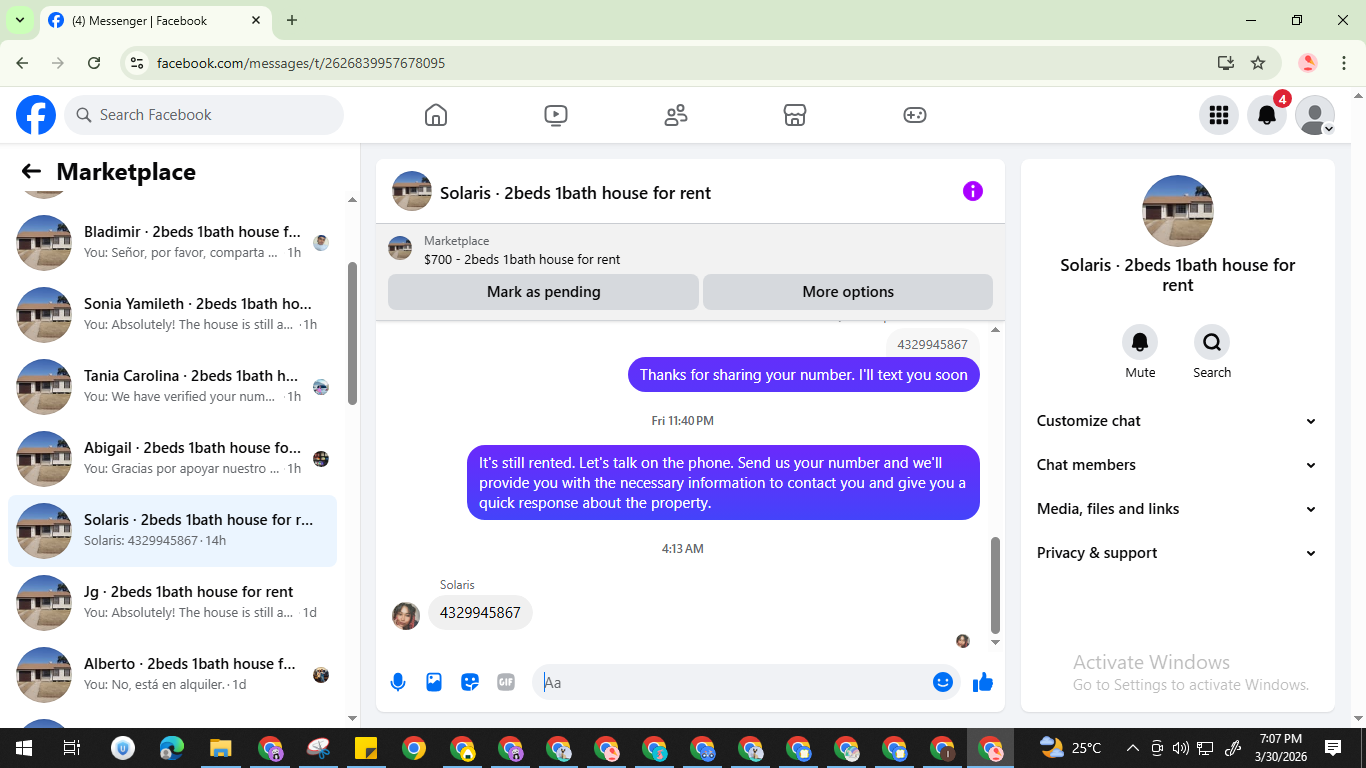Open More options for listing
This screenshot has width=1366, height=768.
(x=848, y=292)
